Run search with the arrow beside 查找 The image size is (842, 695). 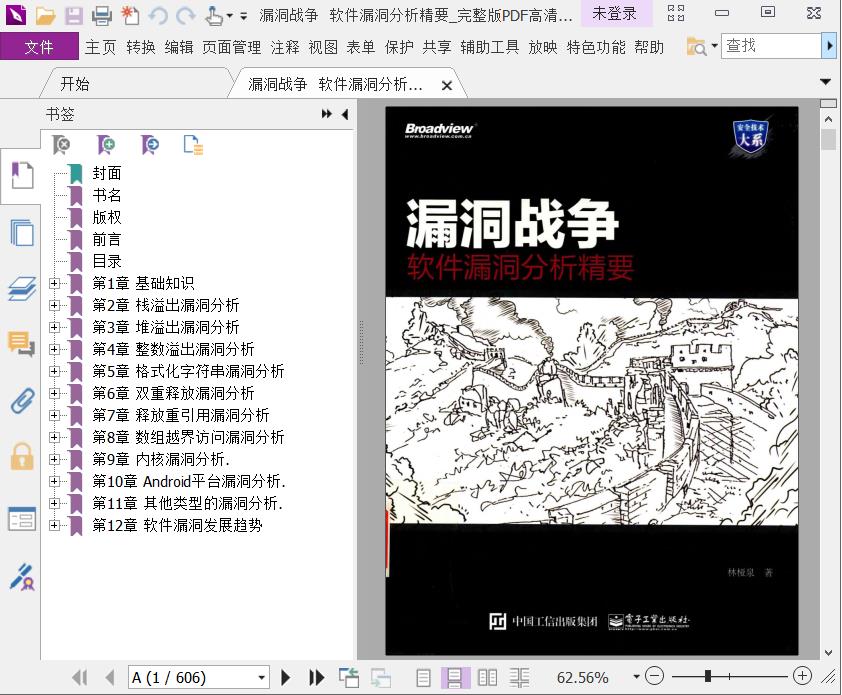click(x=829, y=47)
